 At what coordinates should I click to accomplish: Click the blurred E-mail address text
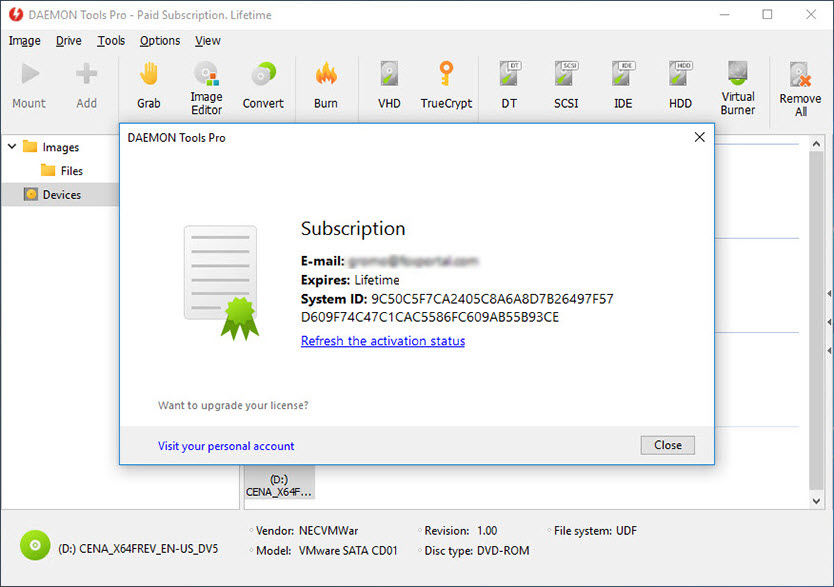(x=413, y=261)
